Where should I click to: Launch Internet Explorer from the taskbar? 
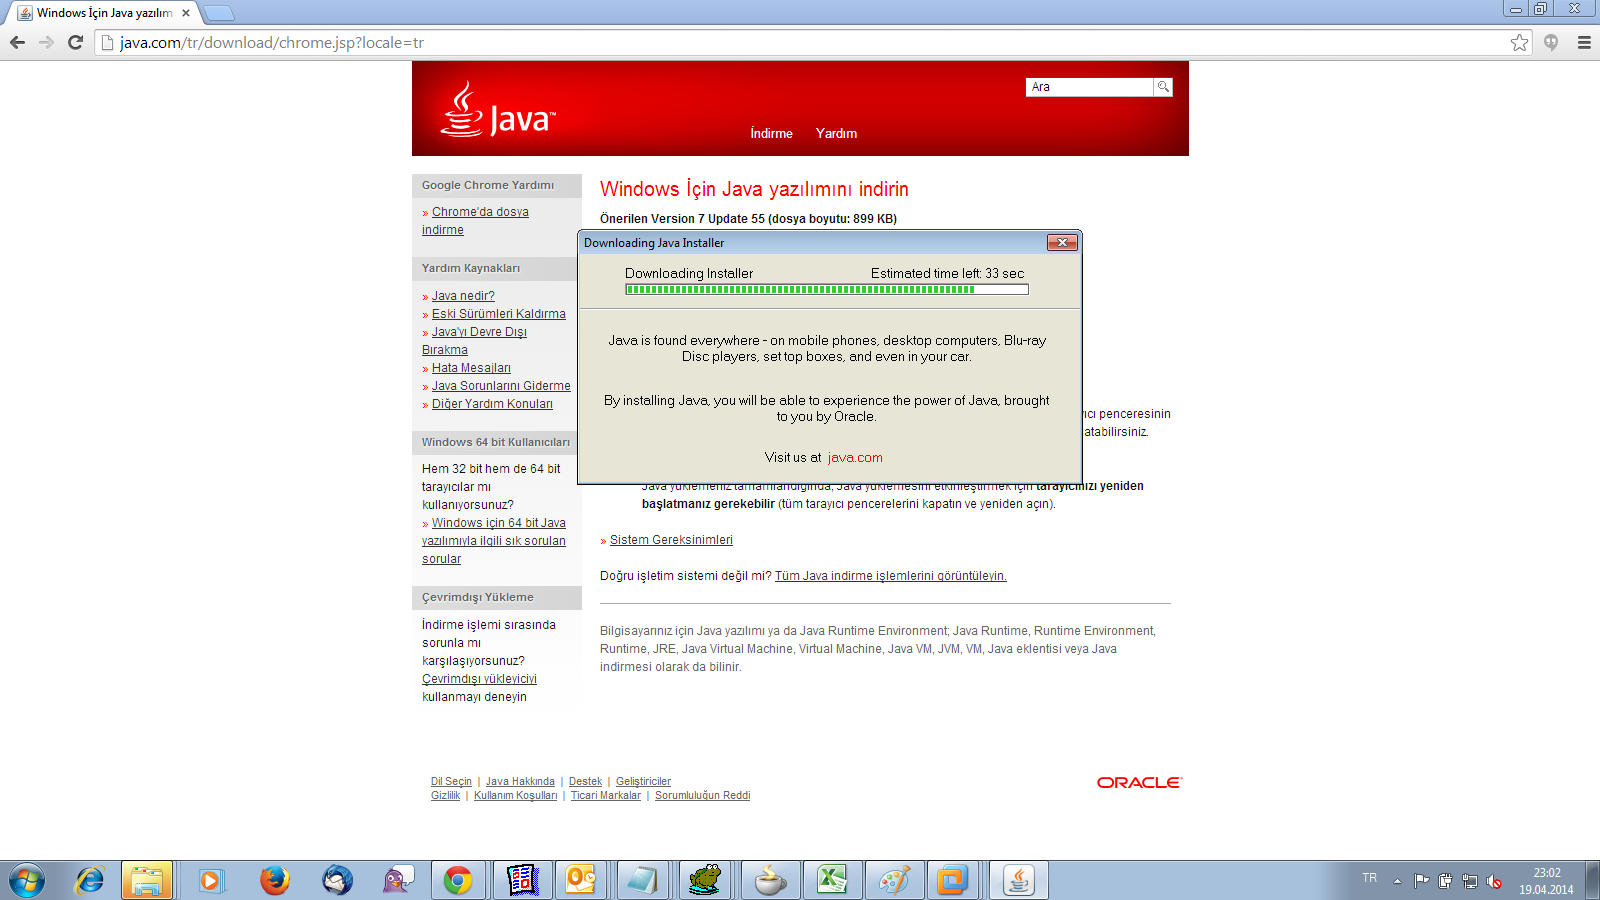pos(90,881)
